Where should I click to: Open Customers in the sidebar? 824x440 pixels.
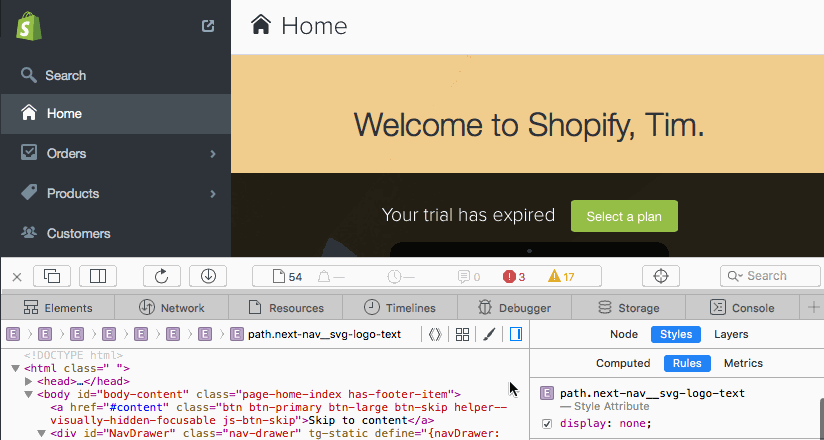coord(116,233)
